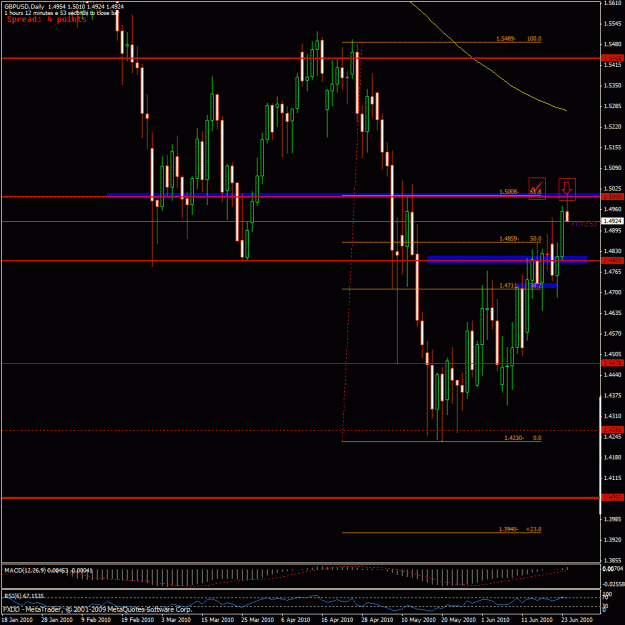This screenshot has height=625, width=625.
Task: Select the blue rectangle zone near 1.4800
Action: point(507,259)
